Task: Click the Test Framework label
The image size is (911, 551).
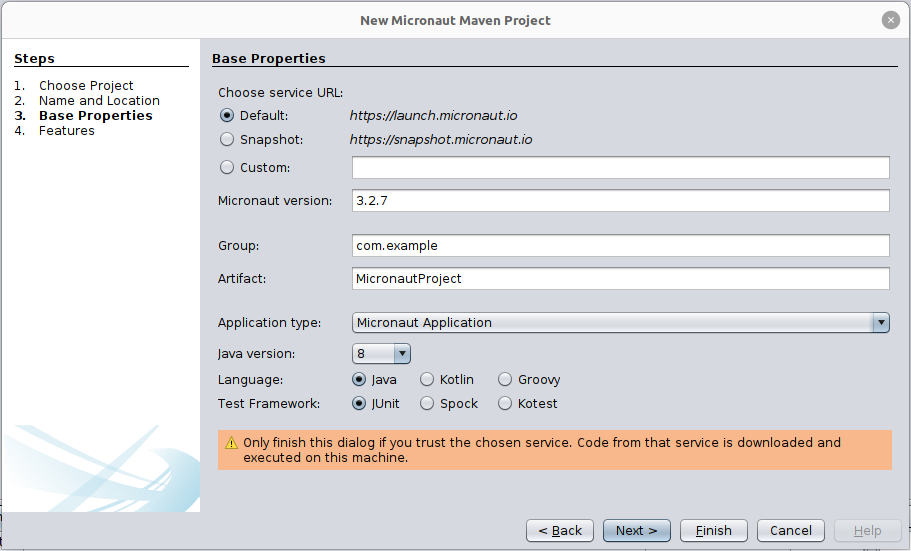Action: (269, 403)
